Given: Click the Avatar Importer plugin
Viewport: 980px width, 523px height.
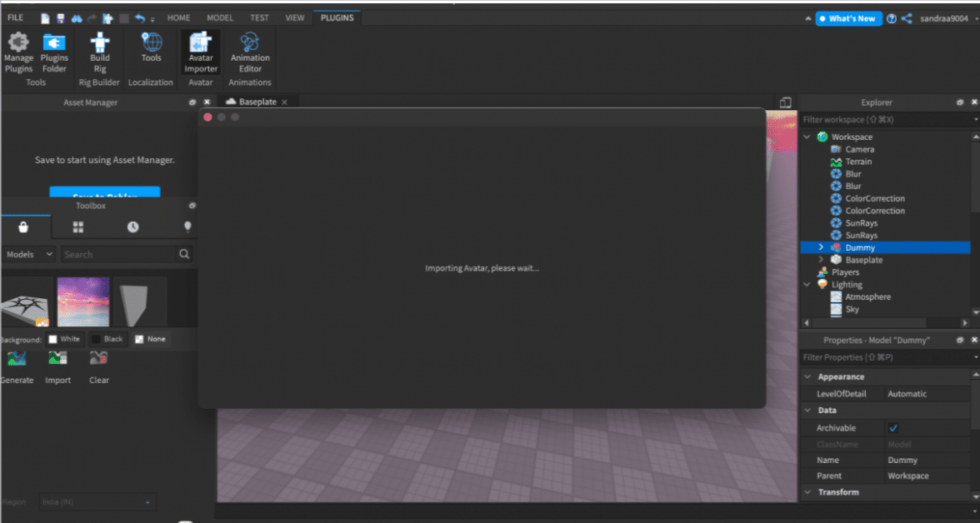Looking at the screenshot, I should pos(201,53).
